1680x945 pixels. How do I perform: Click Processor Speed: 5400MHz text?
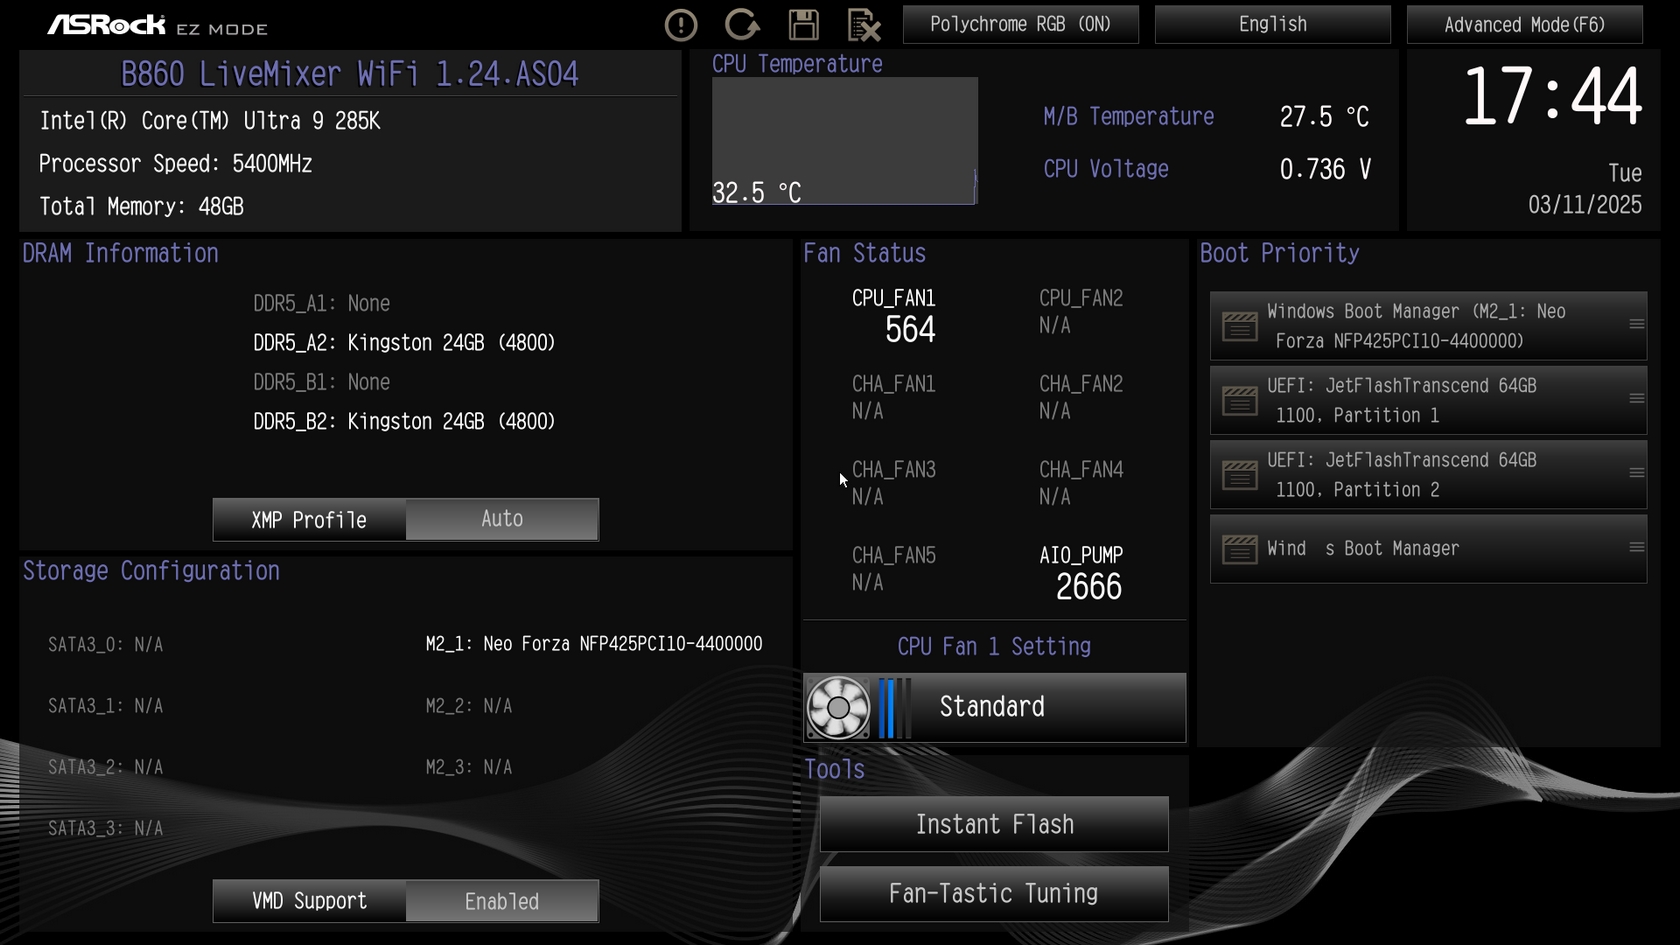[x=175, y=164]
